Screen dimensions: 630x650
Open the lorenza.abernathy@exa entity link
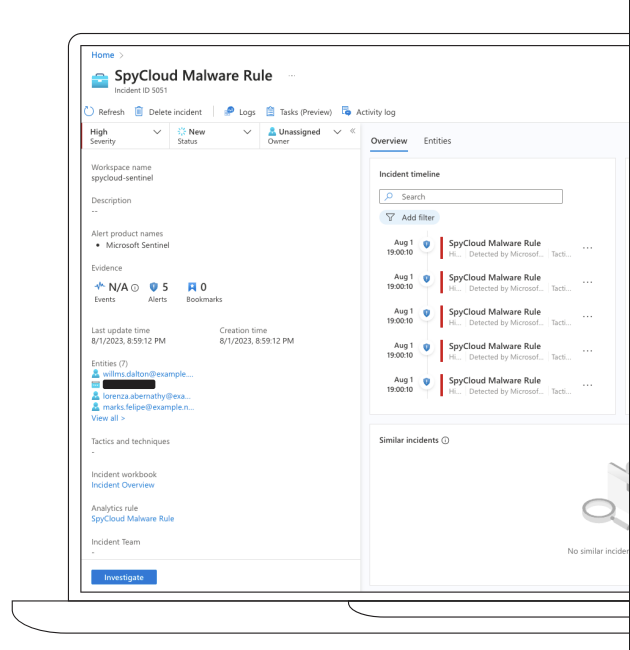coord(147,396)
